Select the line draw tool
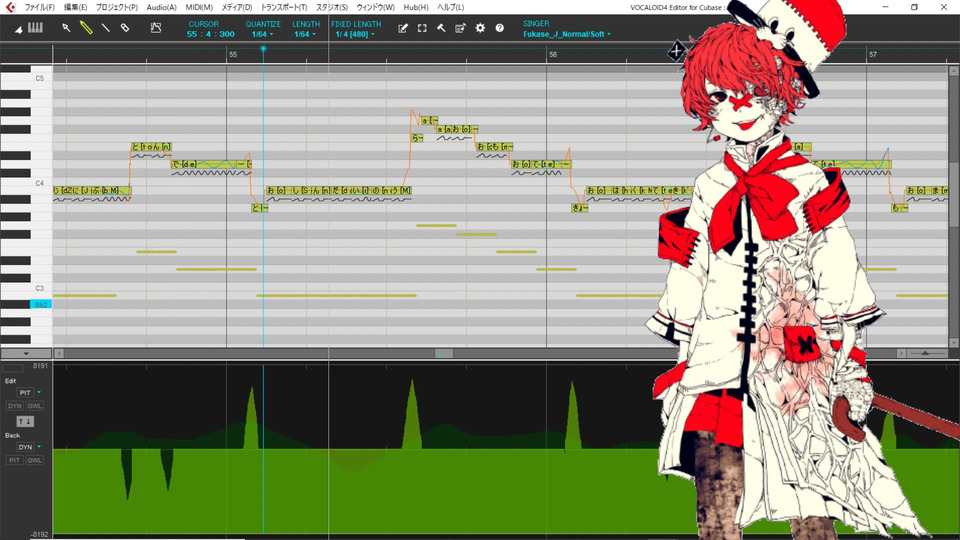Image resolution: width=960 pixels, height=540 pixels. tap(105, 28)
